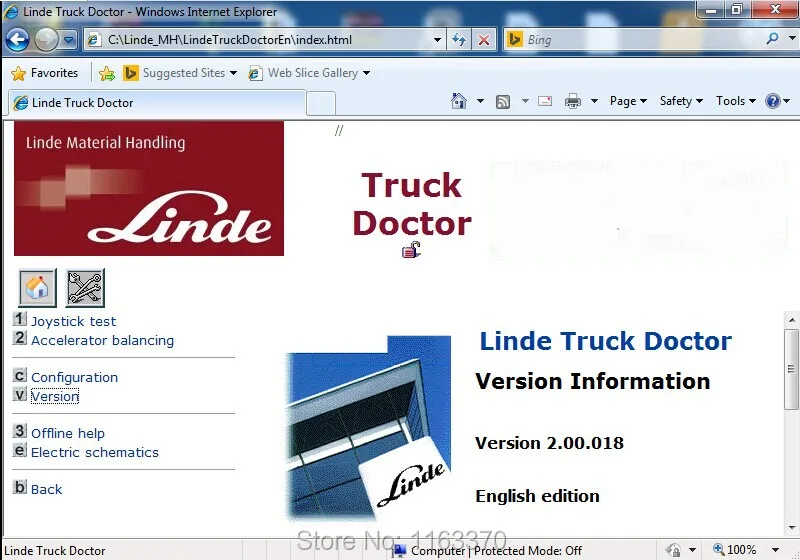Click the Help question mark icon

772,101
